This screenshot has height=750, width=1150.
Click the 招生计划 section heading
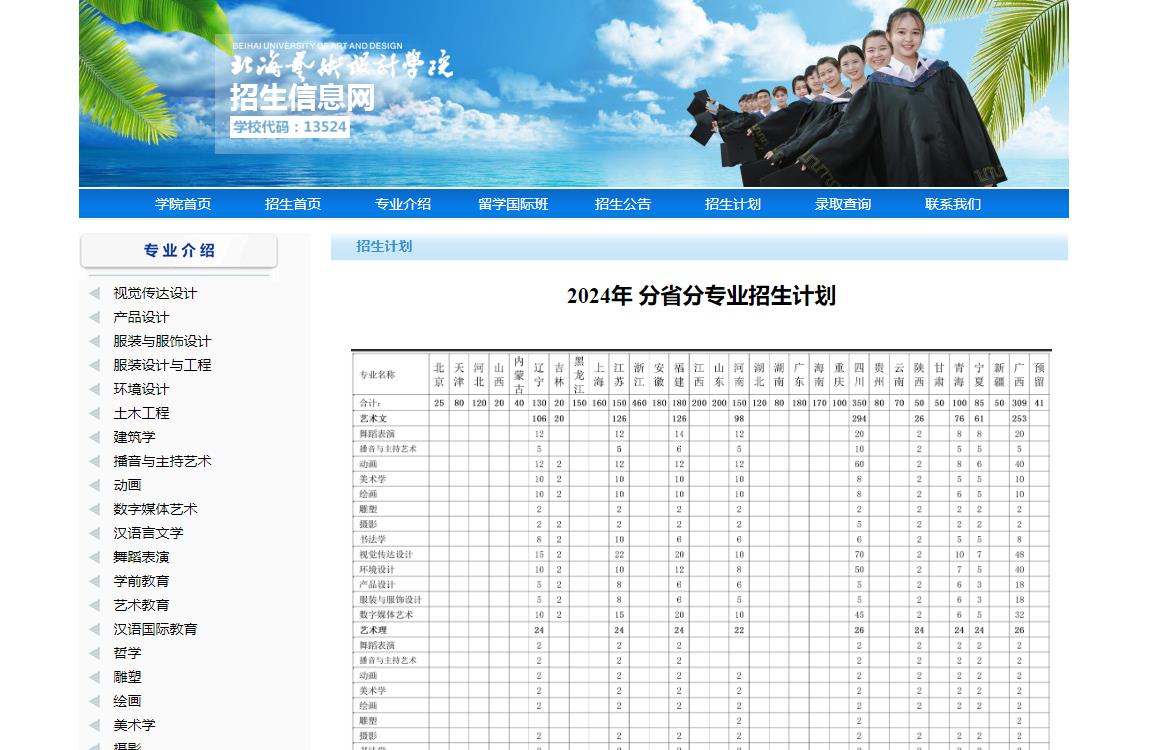384,246
